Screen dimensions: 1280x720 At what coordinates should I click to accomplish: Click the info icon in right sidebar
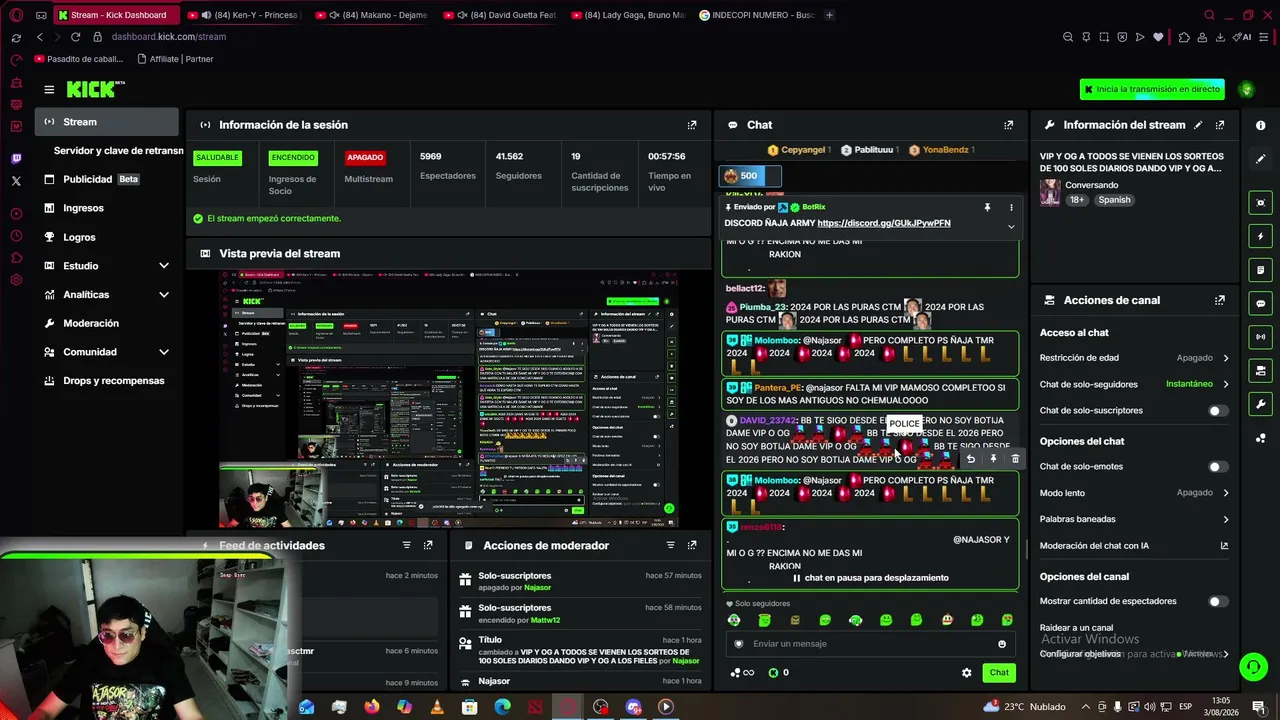coord(1261,125)
